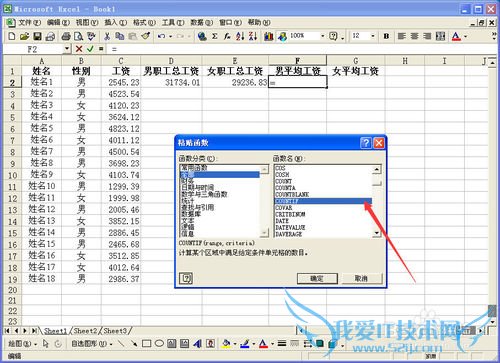
Task: Click the Save floppy disk icon
Action: point(37,36)
